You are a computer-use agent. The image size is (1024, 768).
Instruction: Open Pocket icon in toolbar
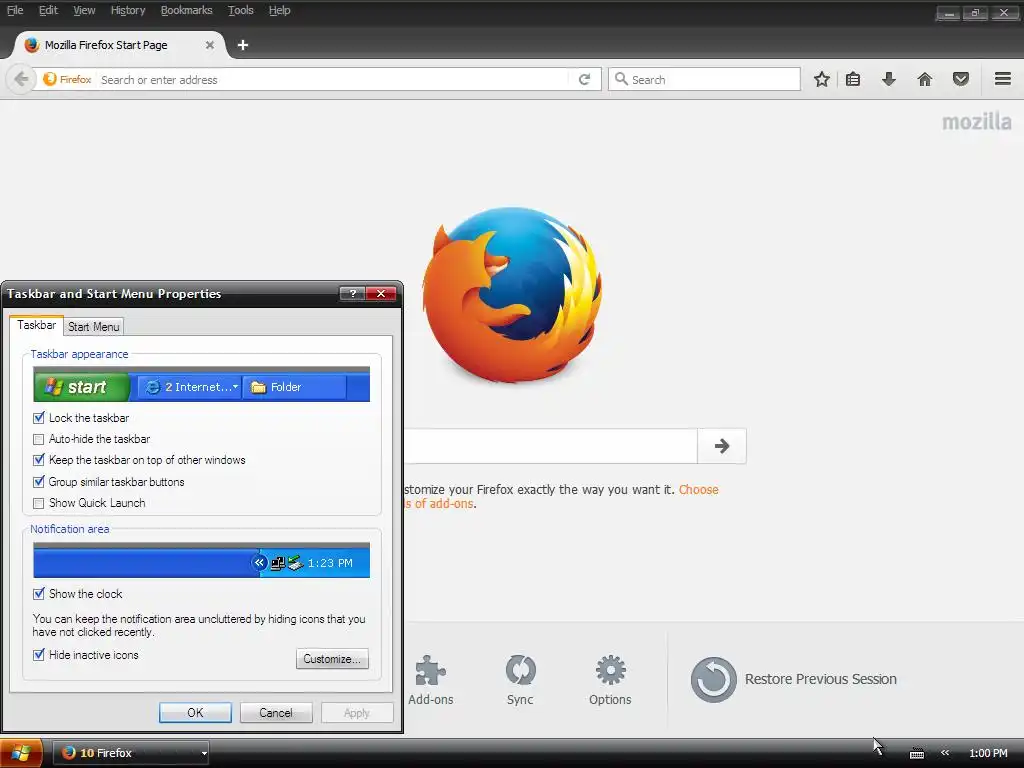tap(961, 80)
